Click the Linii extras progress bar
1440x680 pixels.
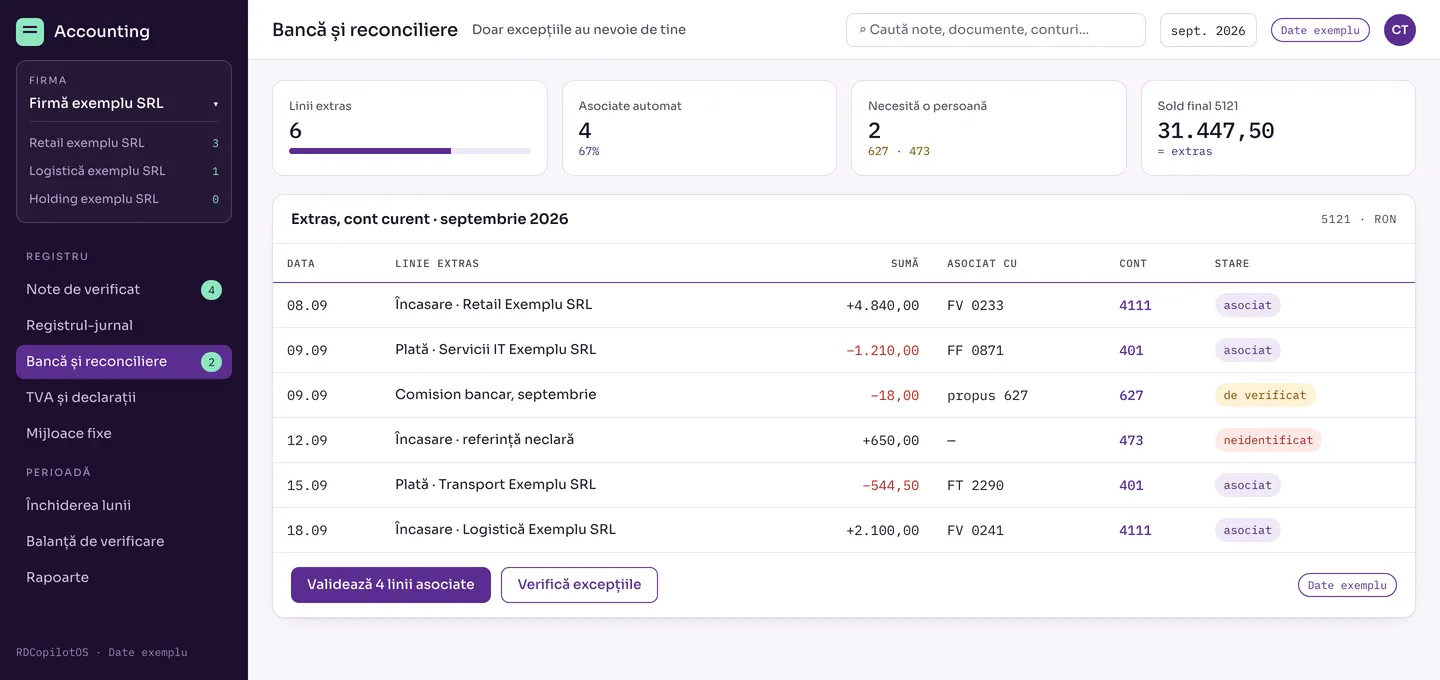410,151
